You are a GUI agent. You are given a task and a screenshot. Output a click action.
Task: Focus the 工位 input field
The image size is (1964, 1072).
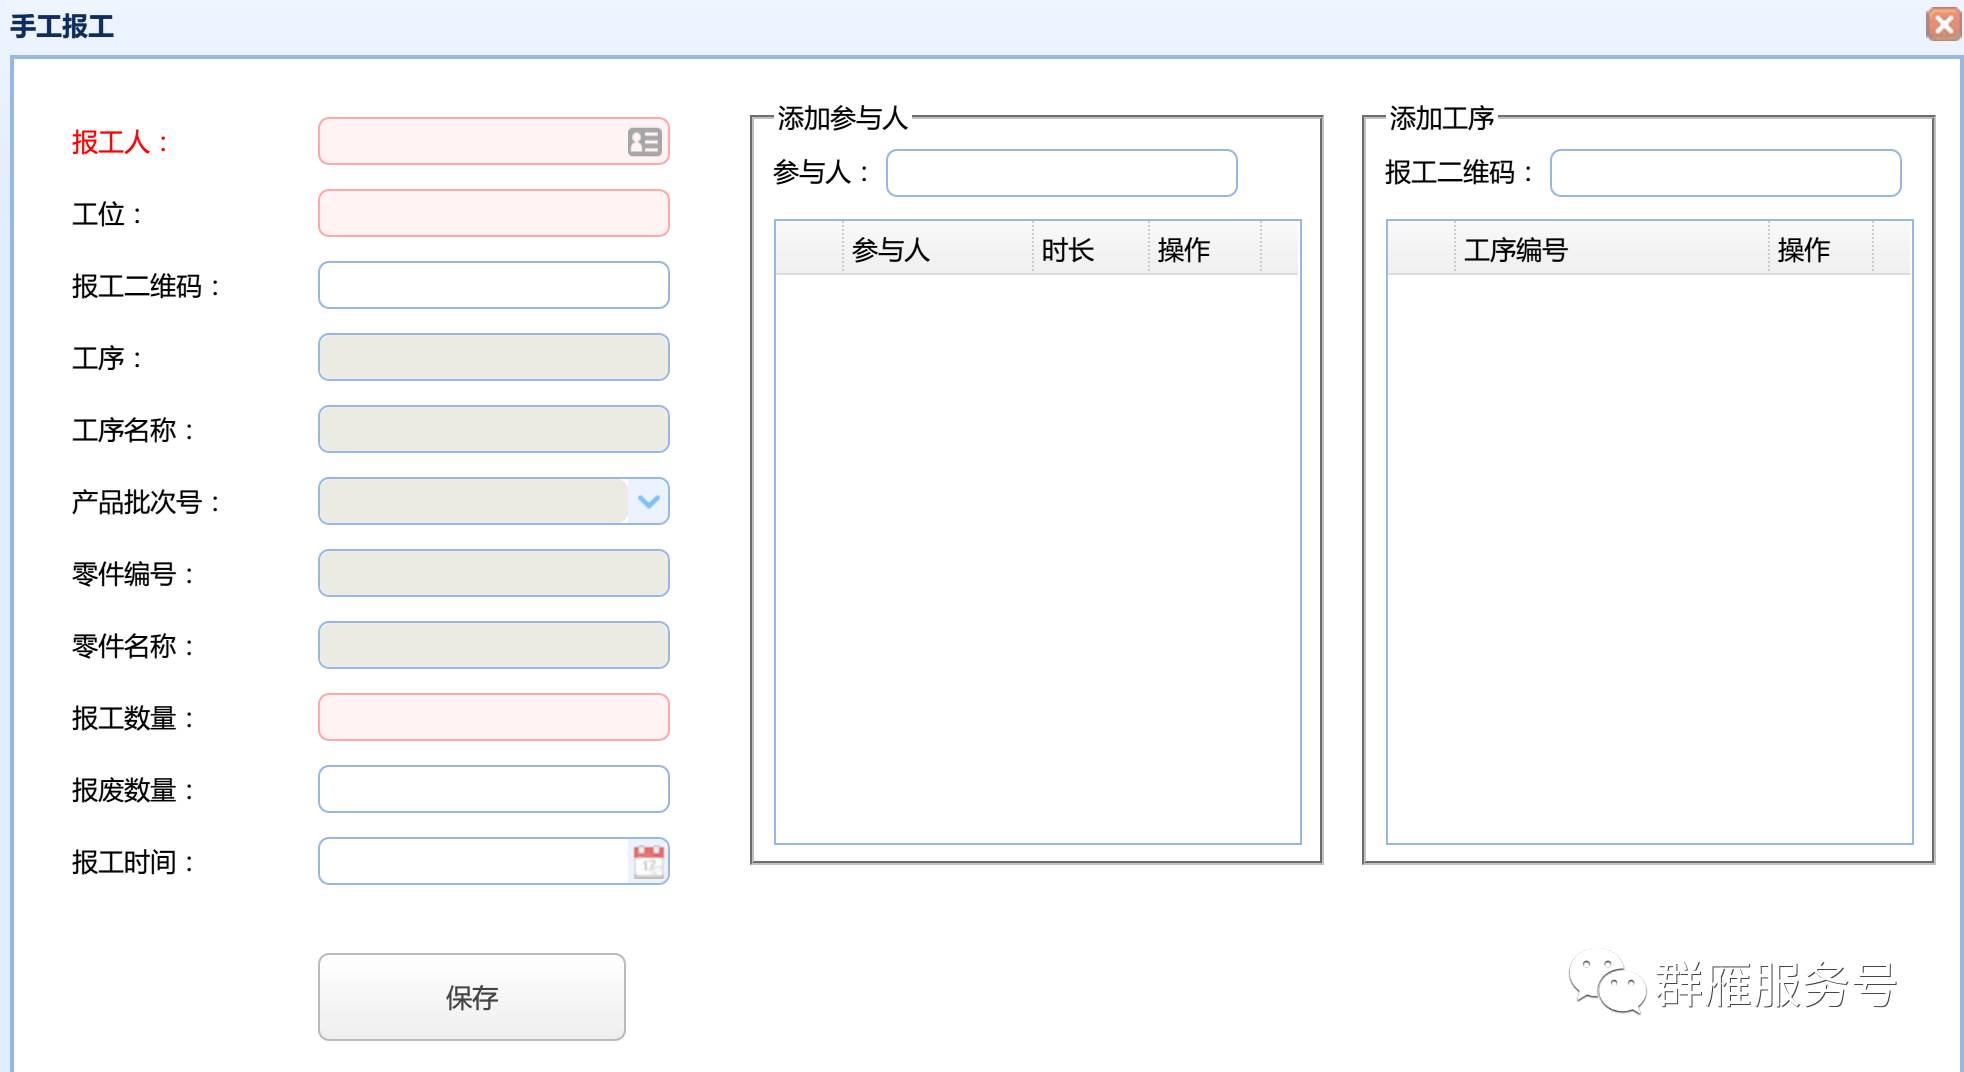coord(493,213)
